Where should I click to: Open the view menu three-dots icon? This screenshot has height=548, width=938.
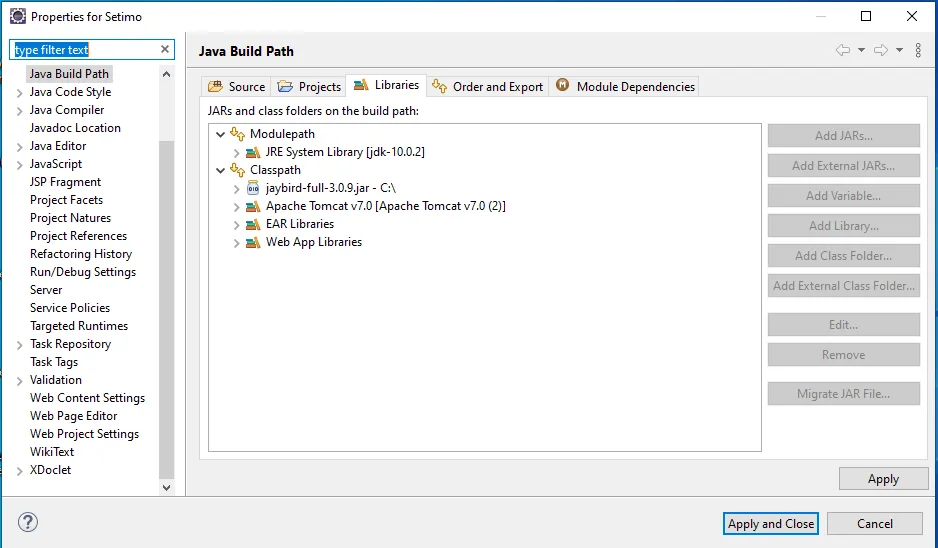[x=918, y=50]
